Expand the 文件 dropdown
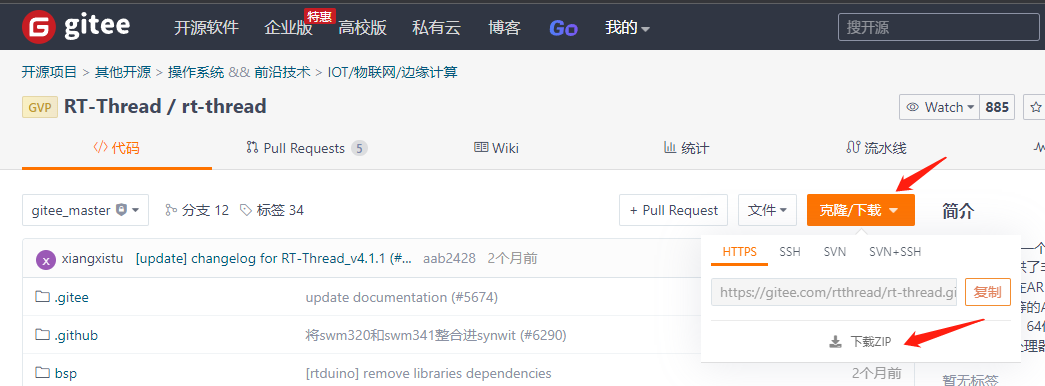 (x=767, y=210)
